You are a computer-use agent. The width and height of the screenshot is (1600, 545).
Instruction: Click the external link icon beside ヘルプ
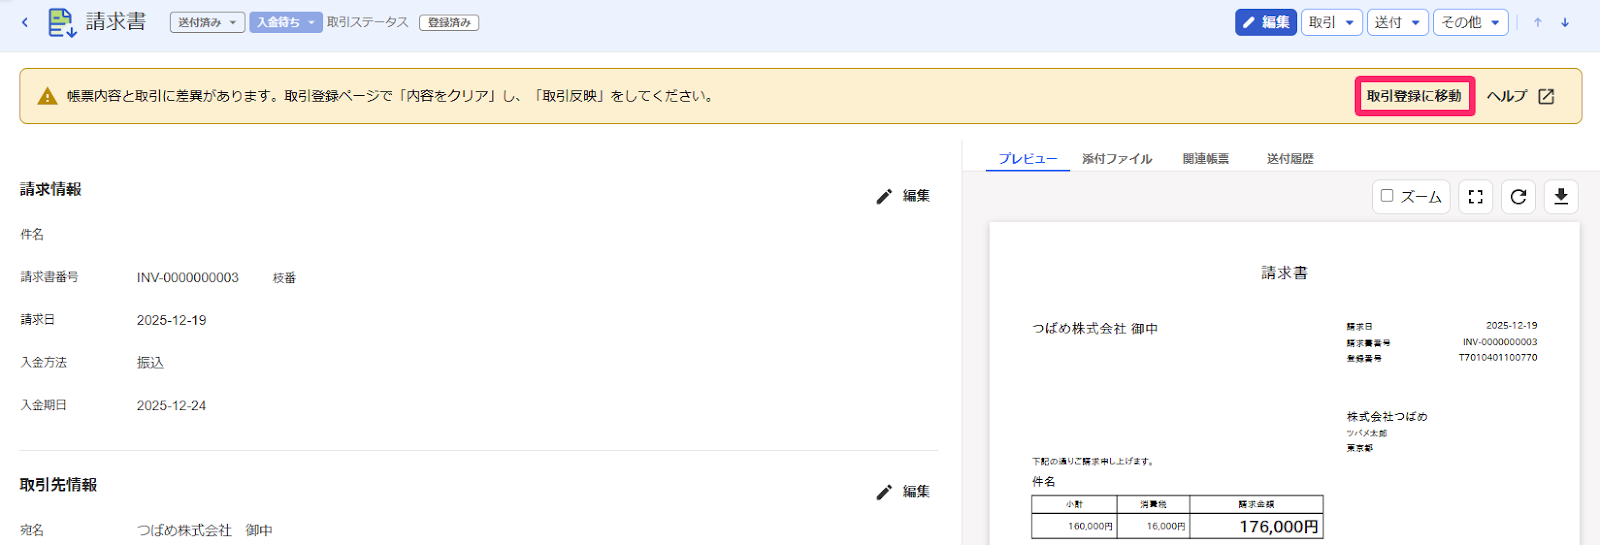1546,96
